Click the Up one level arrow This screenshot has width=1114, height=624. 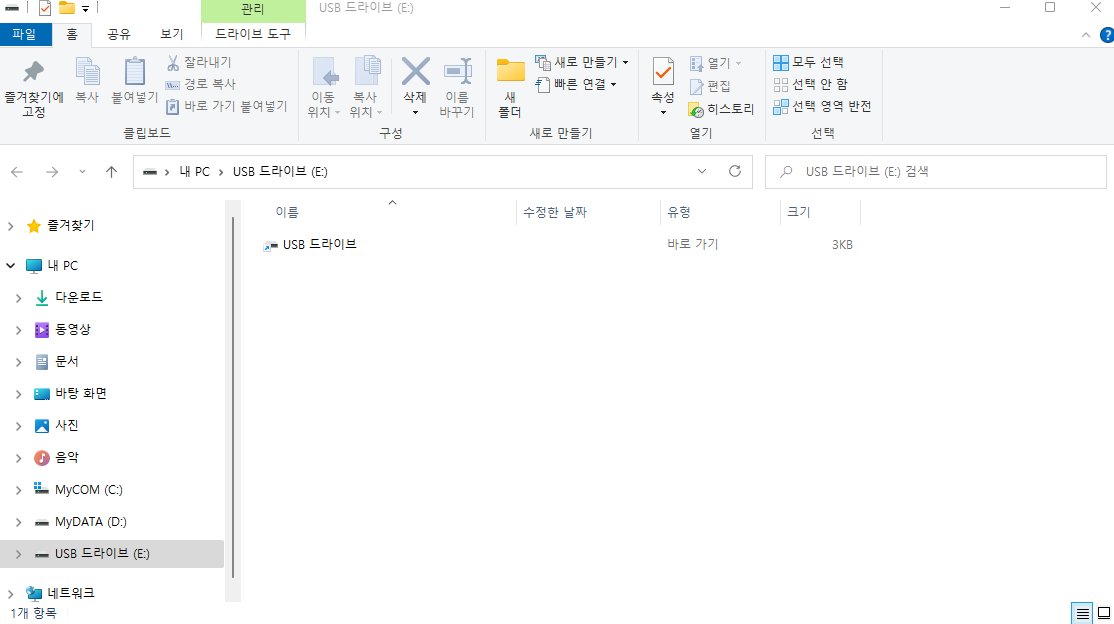click(x=112, y=172)
